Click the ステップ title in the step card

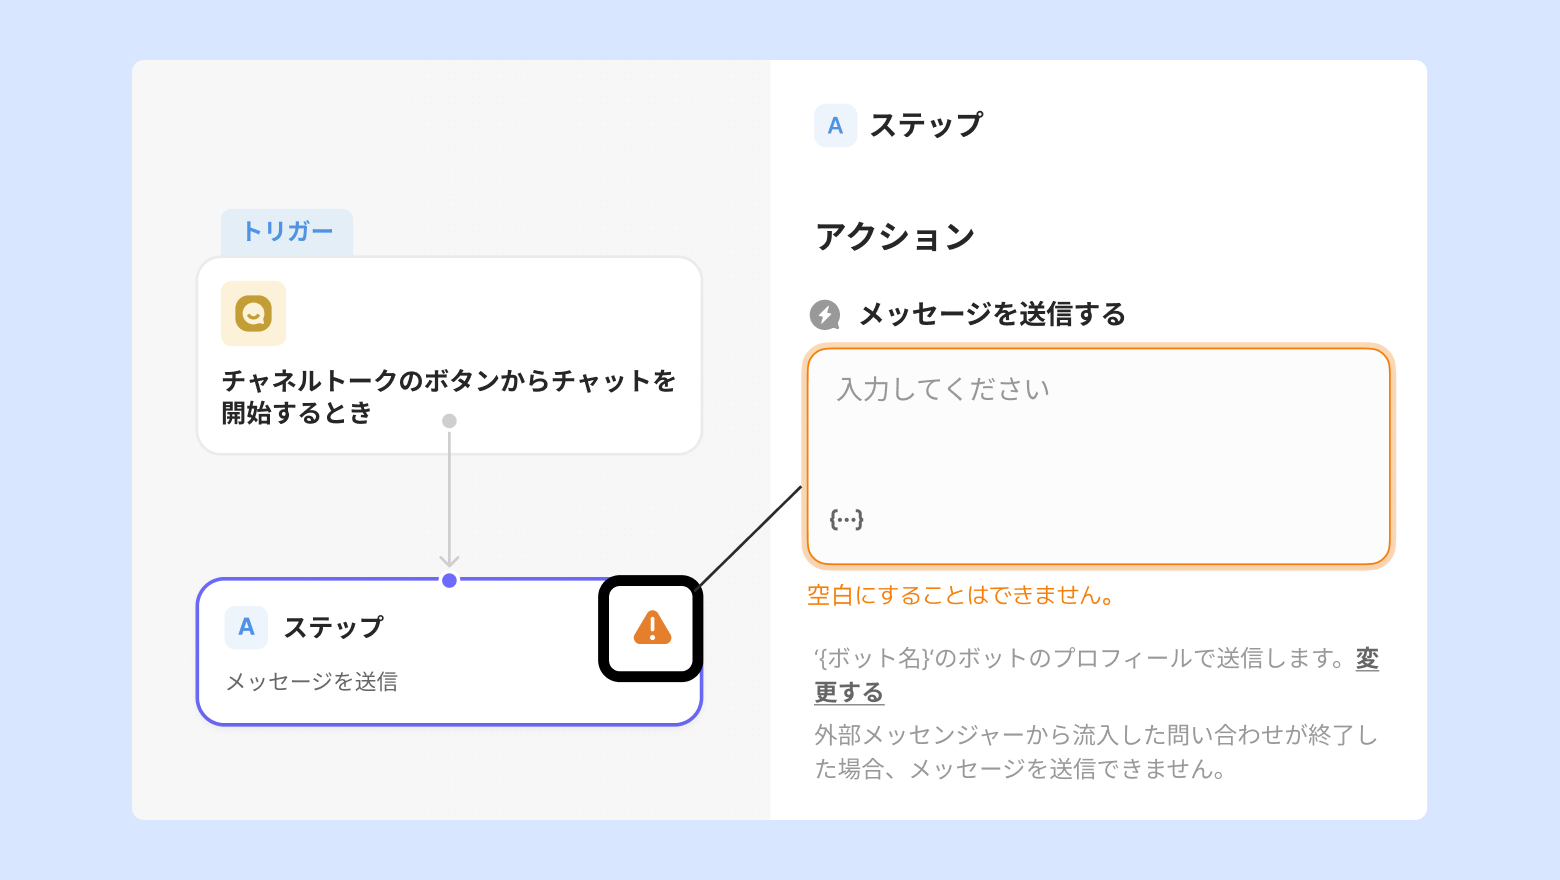click(x=333, y=627)
